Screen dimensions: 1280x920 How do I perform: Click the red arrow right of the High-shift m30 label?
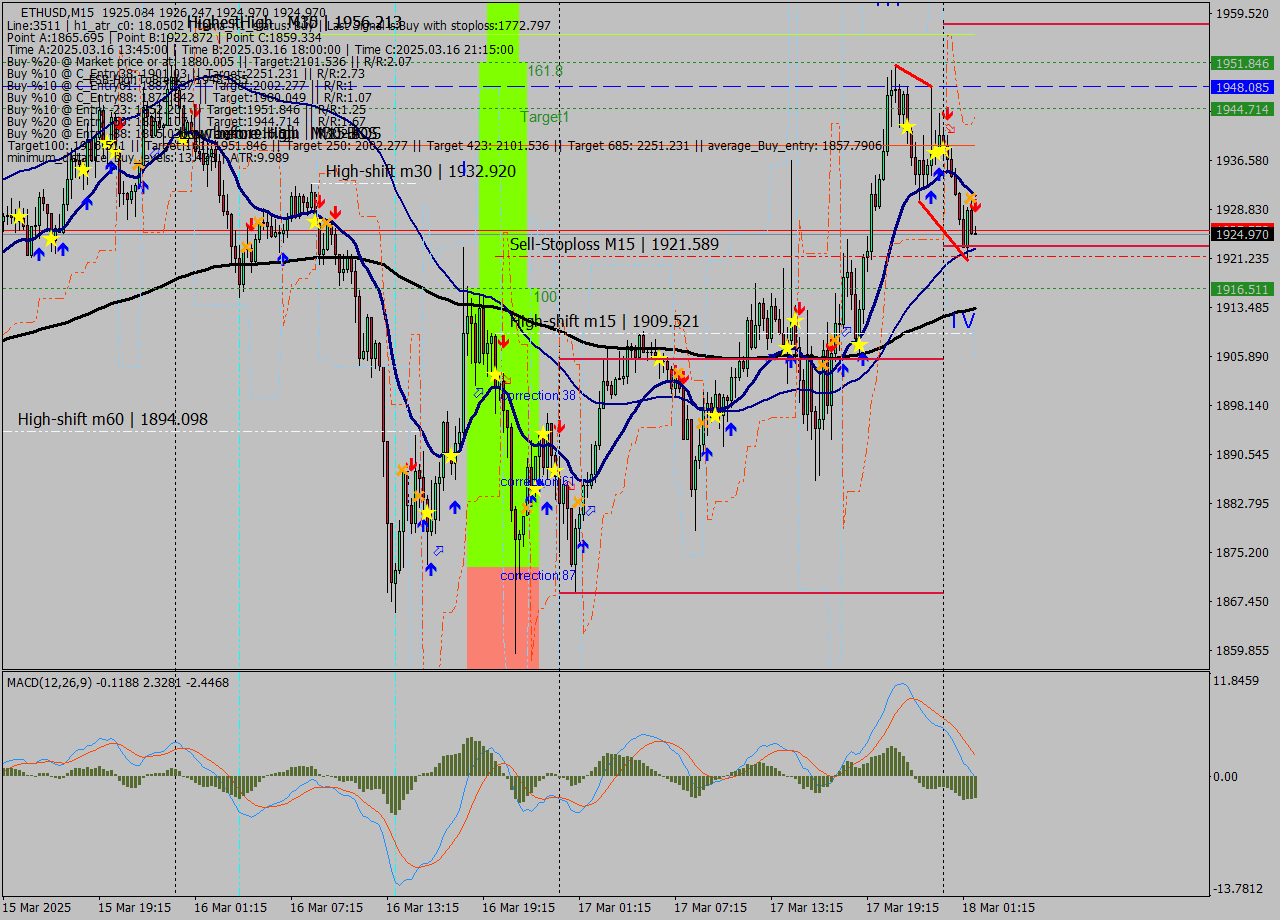click(x=335, y=213)
